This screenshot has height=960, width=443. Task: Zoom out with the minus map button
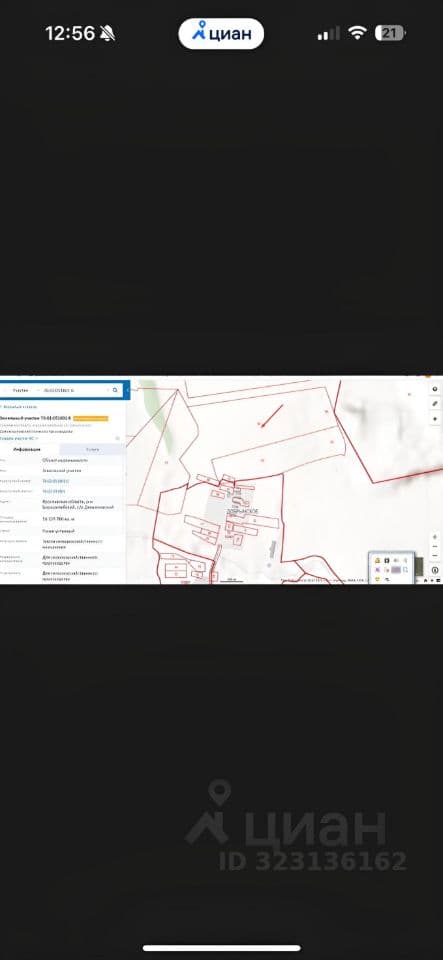[x=435, y=546]
